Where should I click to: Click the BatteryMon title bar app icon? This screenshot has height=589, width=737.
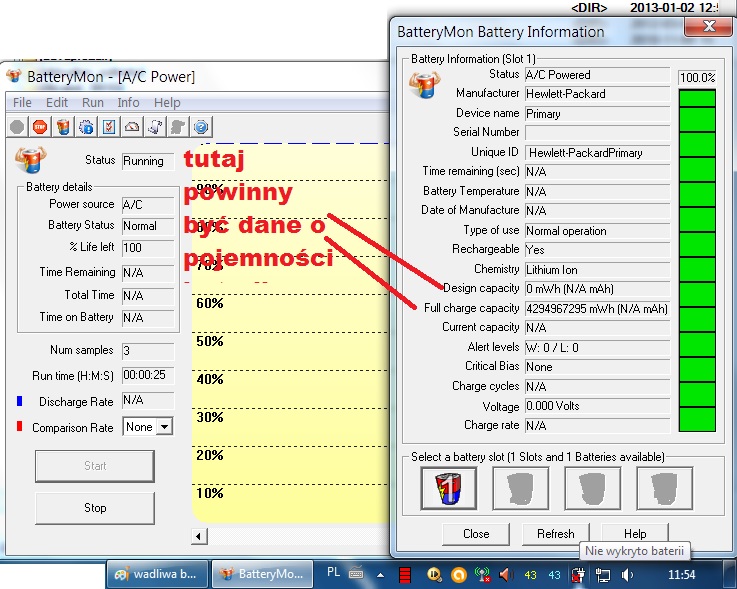[x=14, y=77]
